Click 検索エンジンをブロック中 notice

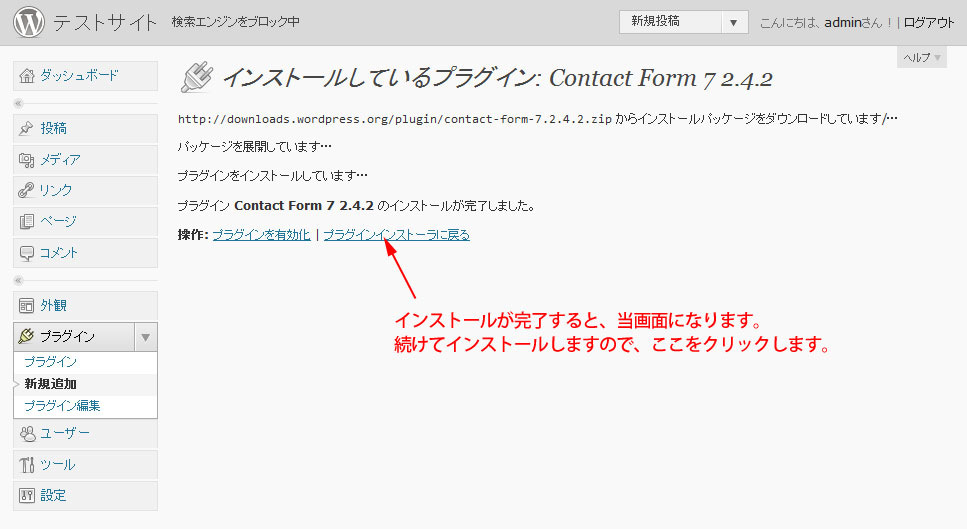tap(236, 22)
